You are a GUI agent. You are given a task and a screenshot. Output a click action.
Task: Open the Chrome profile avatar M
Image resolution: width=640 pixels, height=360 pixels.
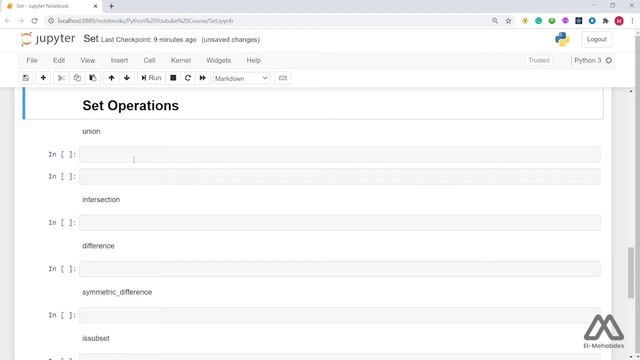click(x=619, y=21)
